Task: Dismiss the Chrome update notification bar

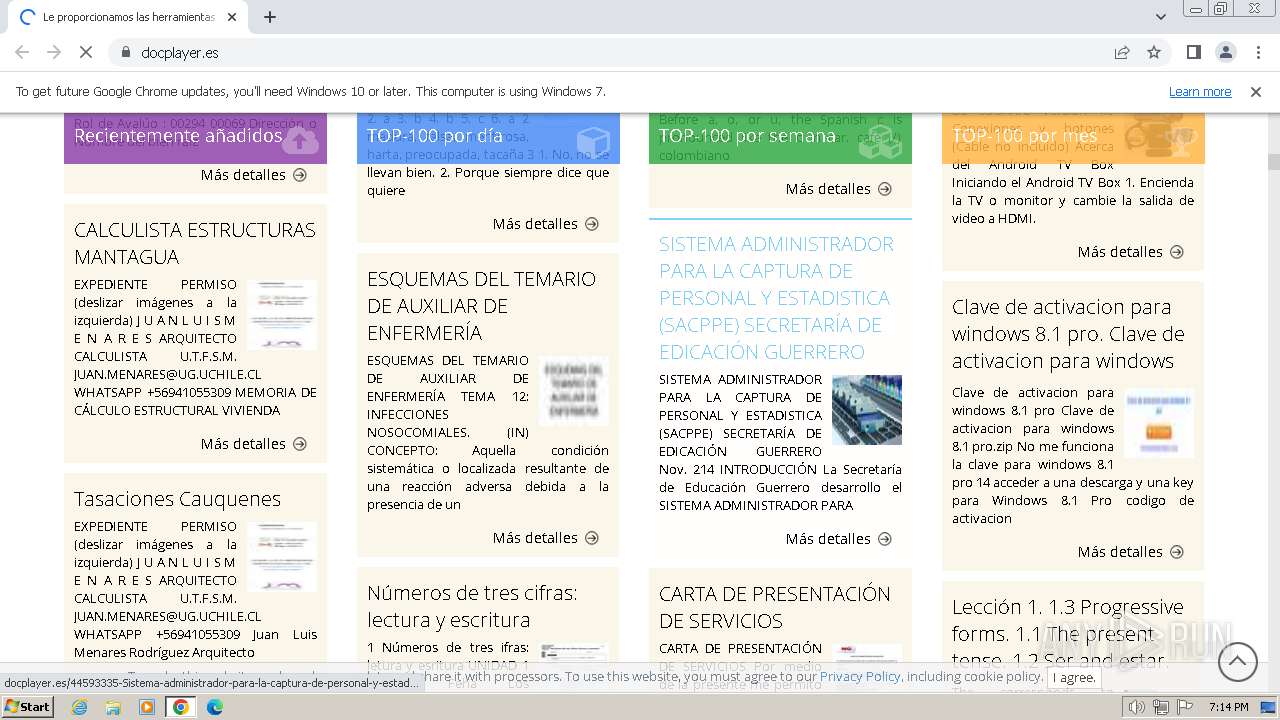Action: pos(1256,91)
